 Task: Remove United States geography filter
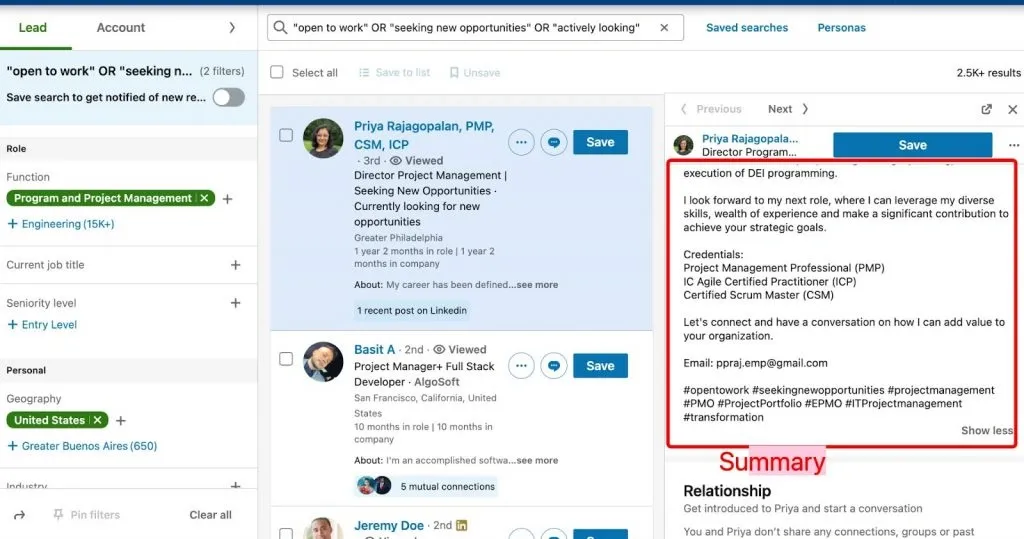pos(97,420)
